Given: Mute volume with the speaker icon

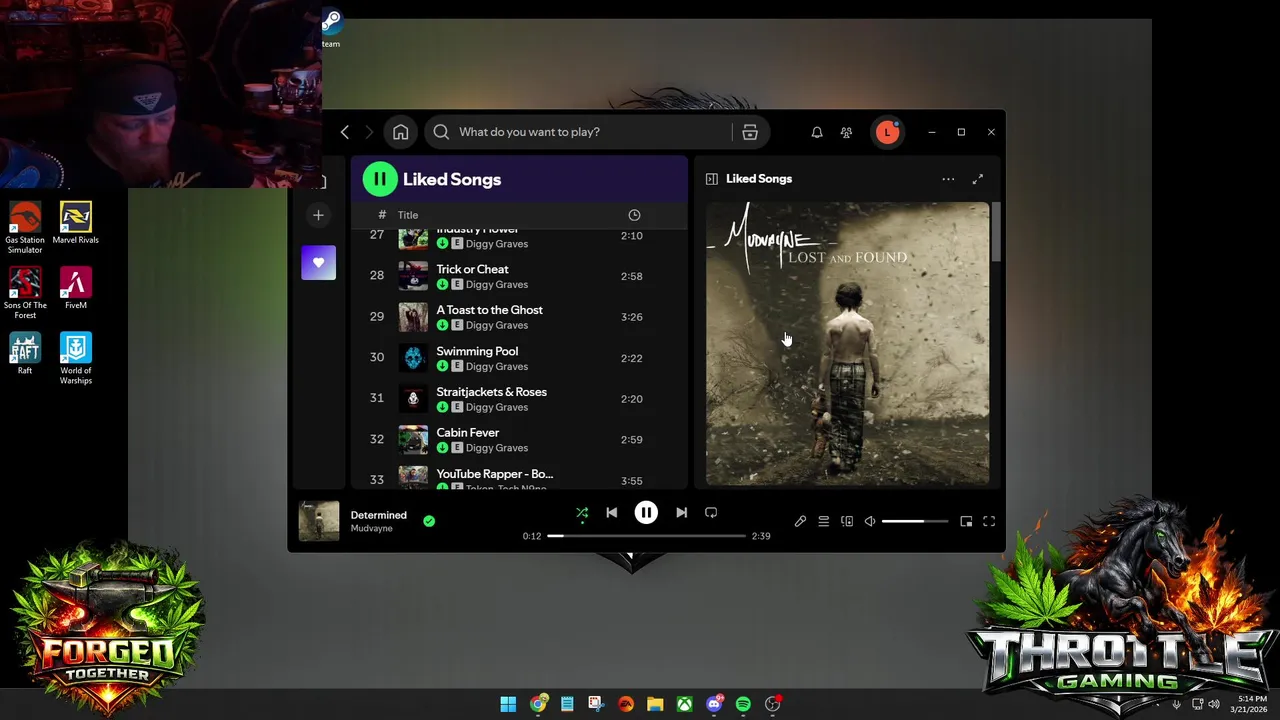Looking at the screenshot, I should (870, 521).
